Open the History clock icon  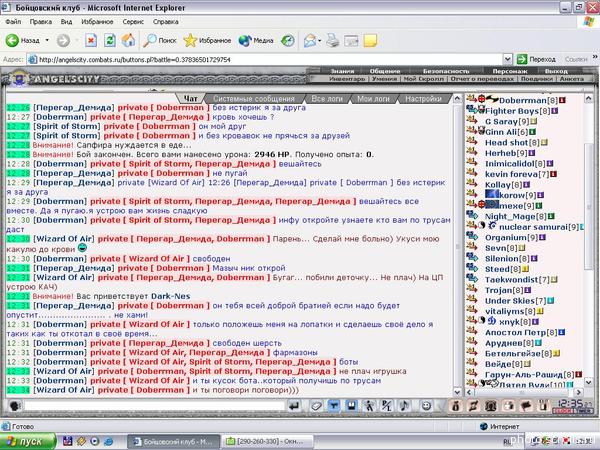[x=288, y=41]
